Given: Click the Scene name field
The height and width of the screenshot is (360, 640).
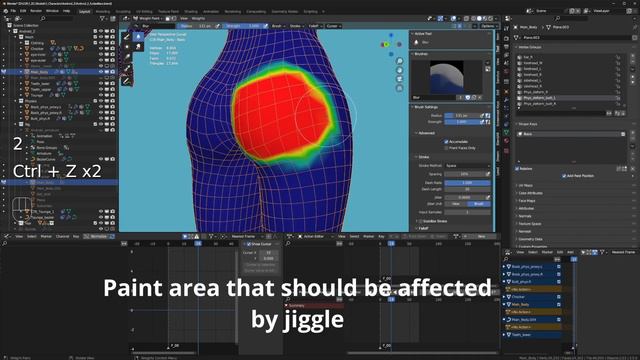Looking at the screenshot, I should (x=552, y=11).
